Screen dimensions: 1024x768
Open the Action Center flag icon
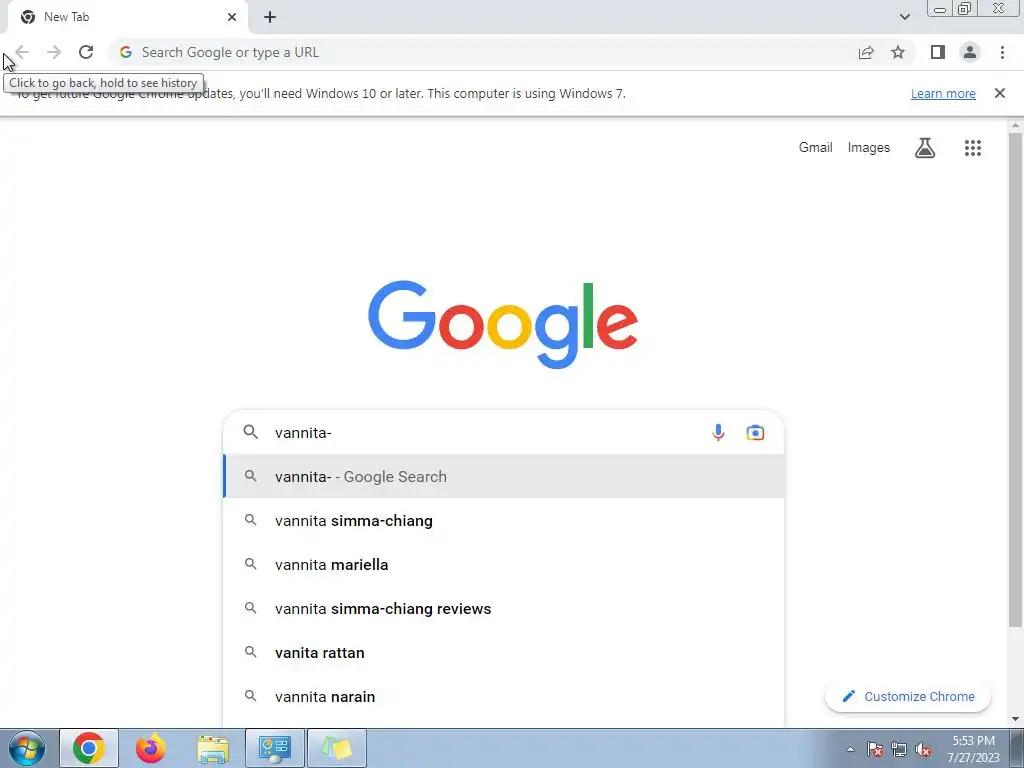pos(875,749)
